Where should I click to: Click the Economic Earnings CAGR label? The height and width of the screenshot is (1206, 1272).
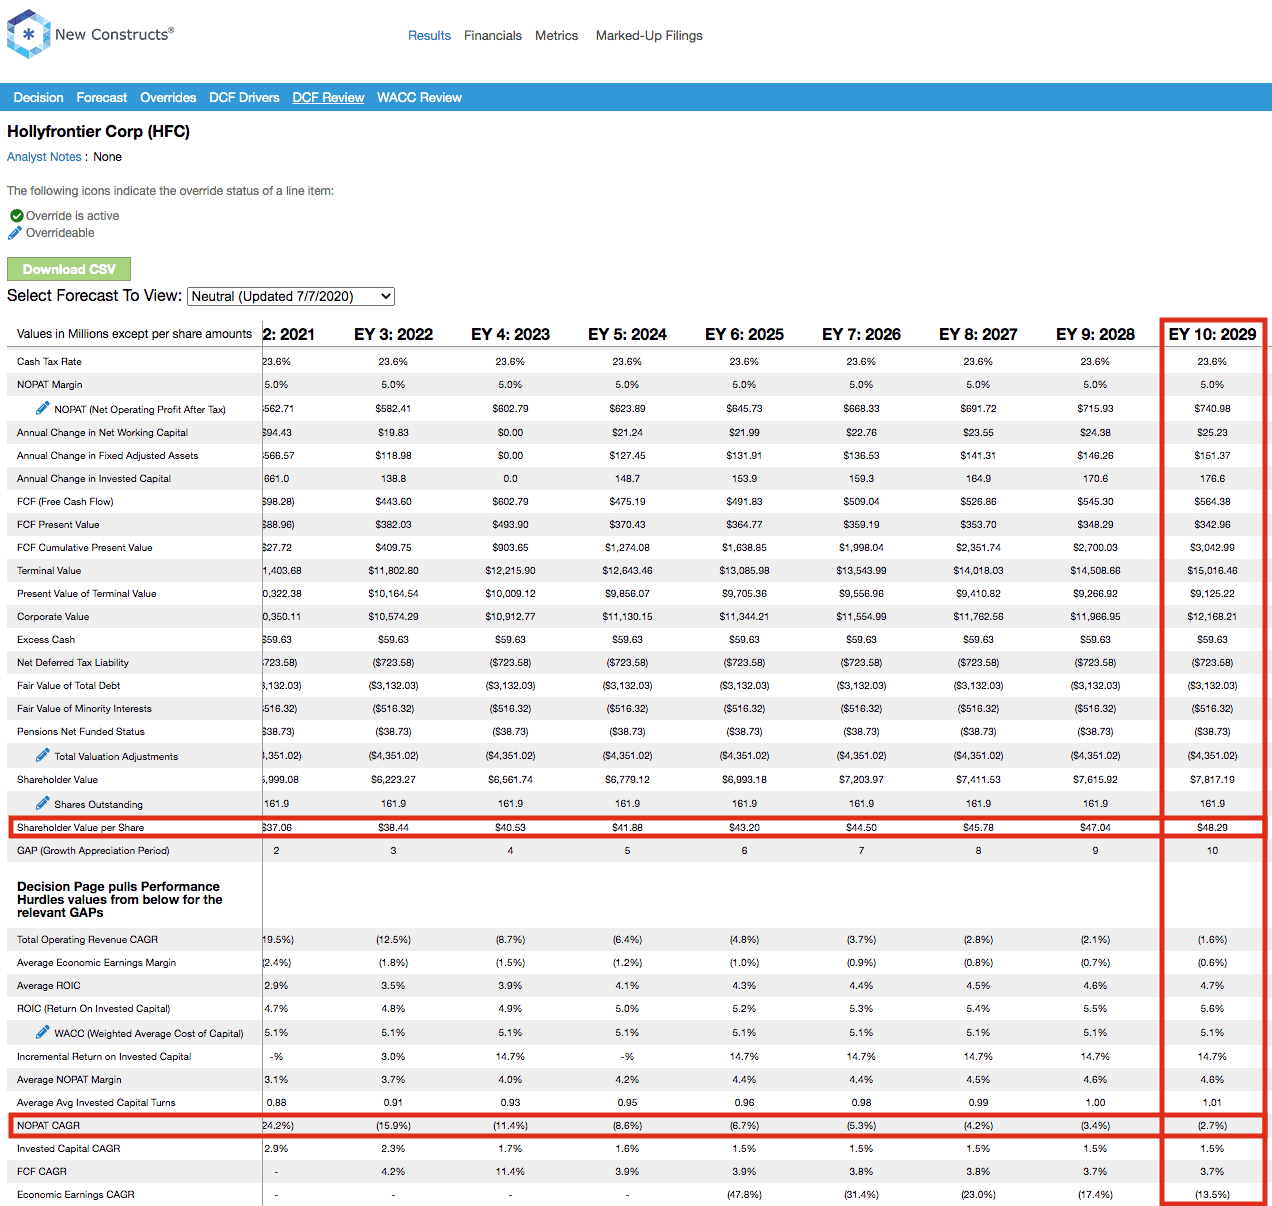(75, 1195)
